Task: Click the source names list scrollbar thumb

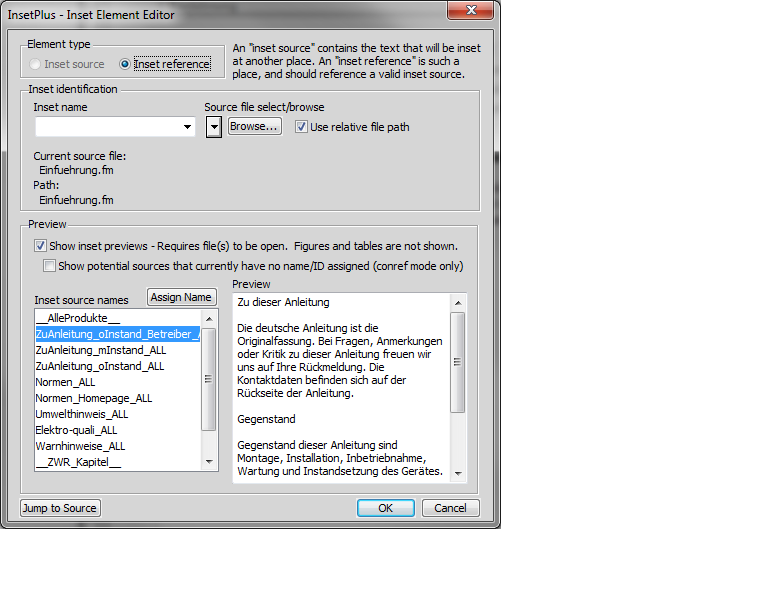Action: click(x=209, y=379)
